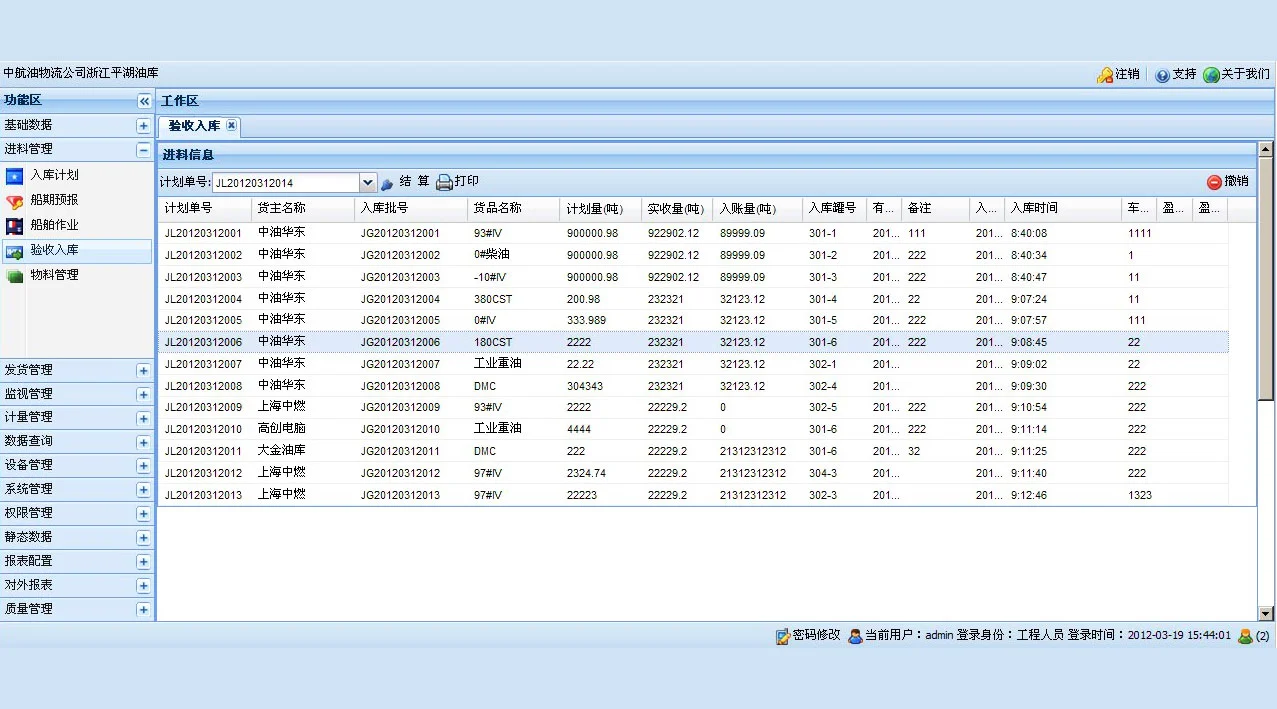Click the 结算 settle toolbar button
Screen dimensions: 1277x709
405,182
